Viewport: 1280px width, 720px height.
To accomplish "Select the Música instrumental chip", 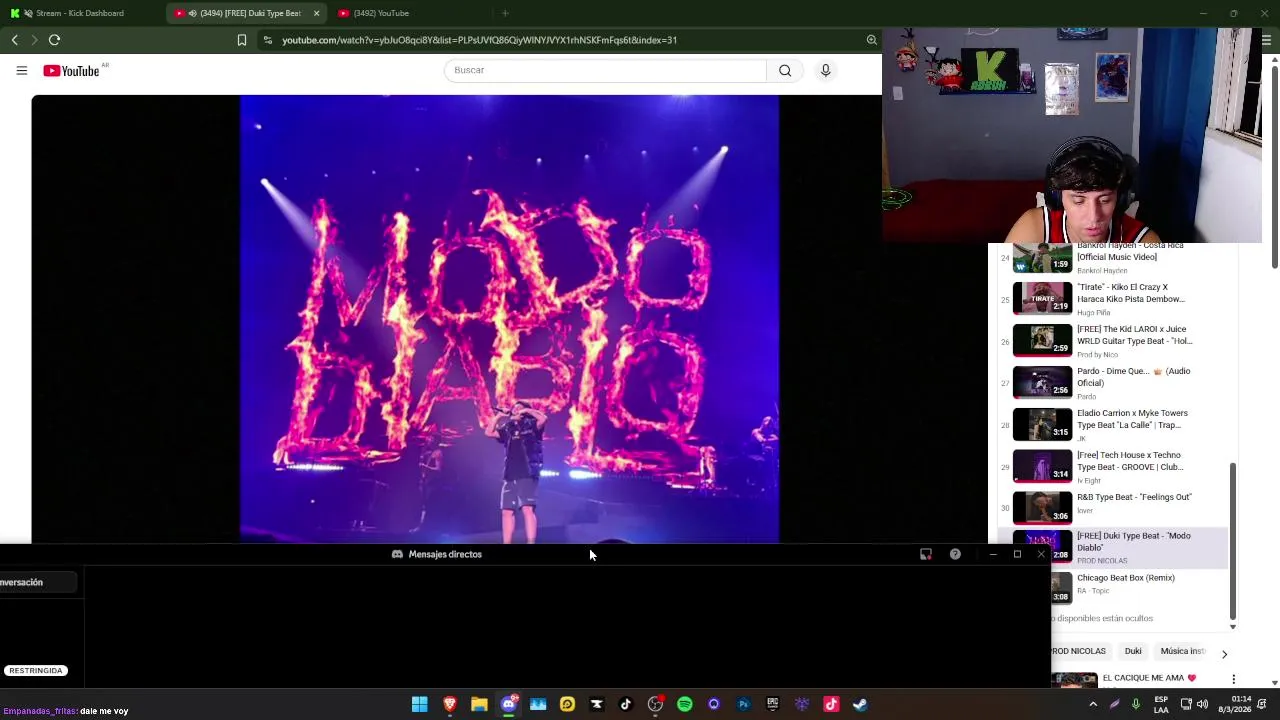I will (x=1181, y=651).
